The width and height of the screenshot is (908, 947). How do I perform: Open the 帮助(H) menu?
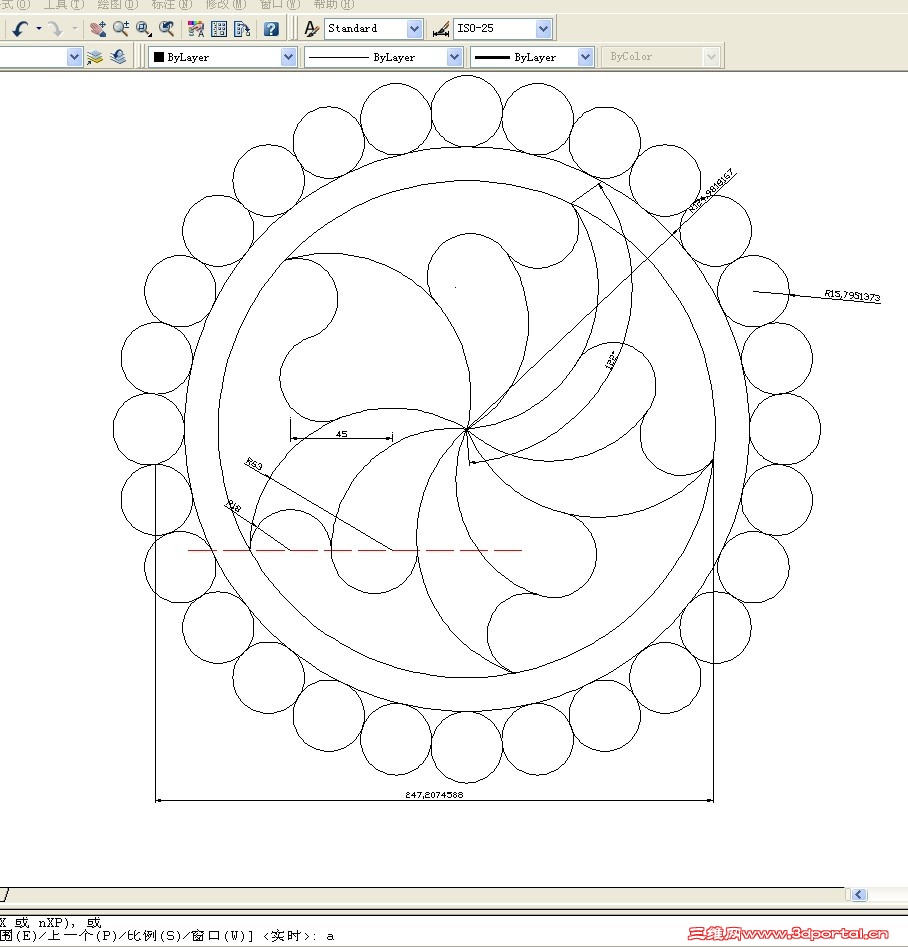click(333, 5)
